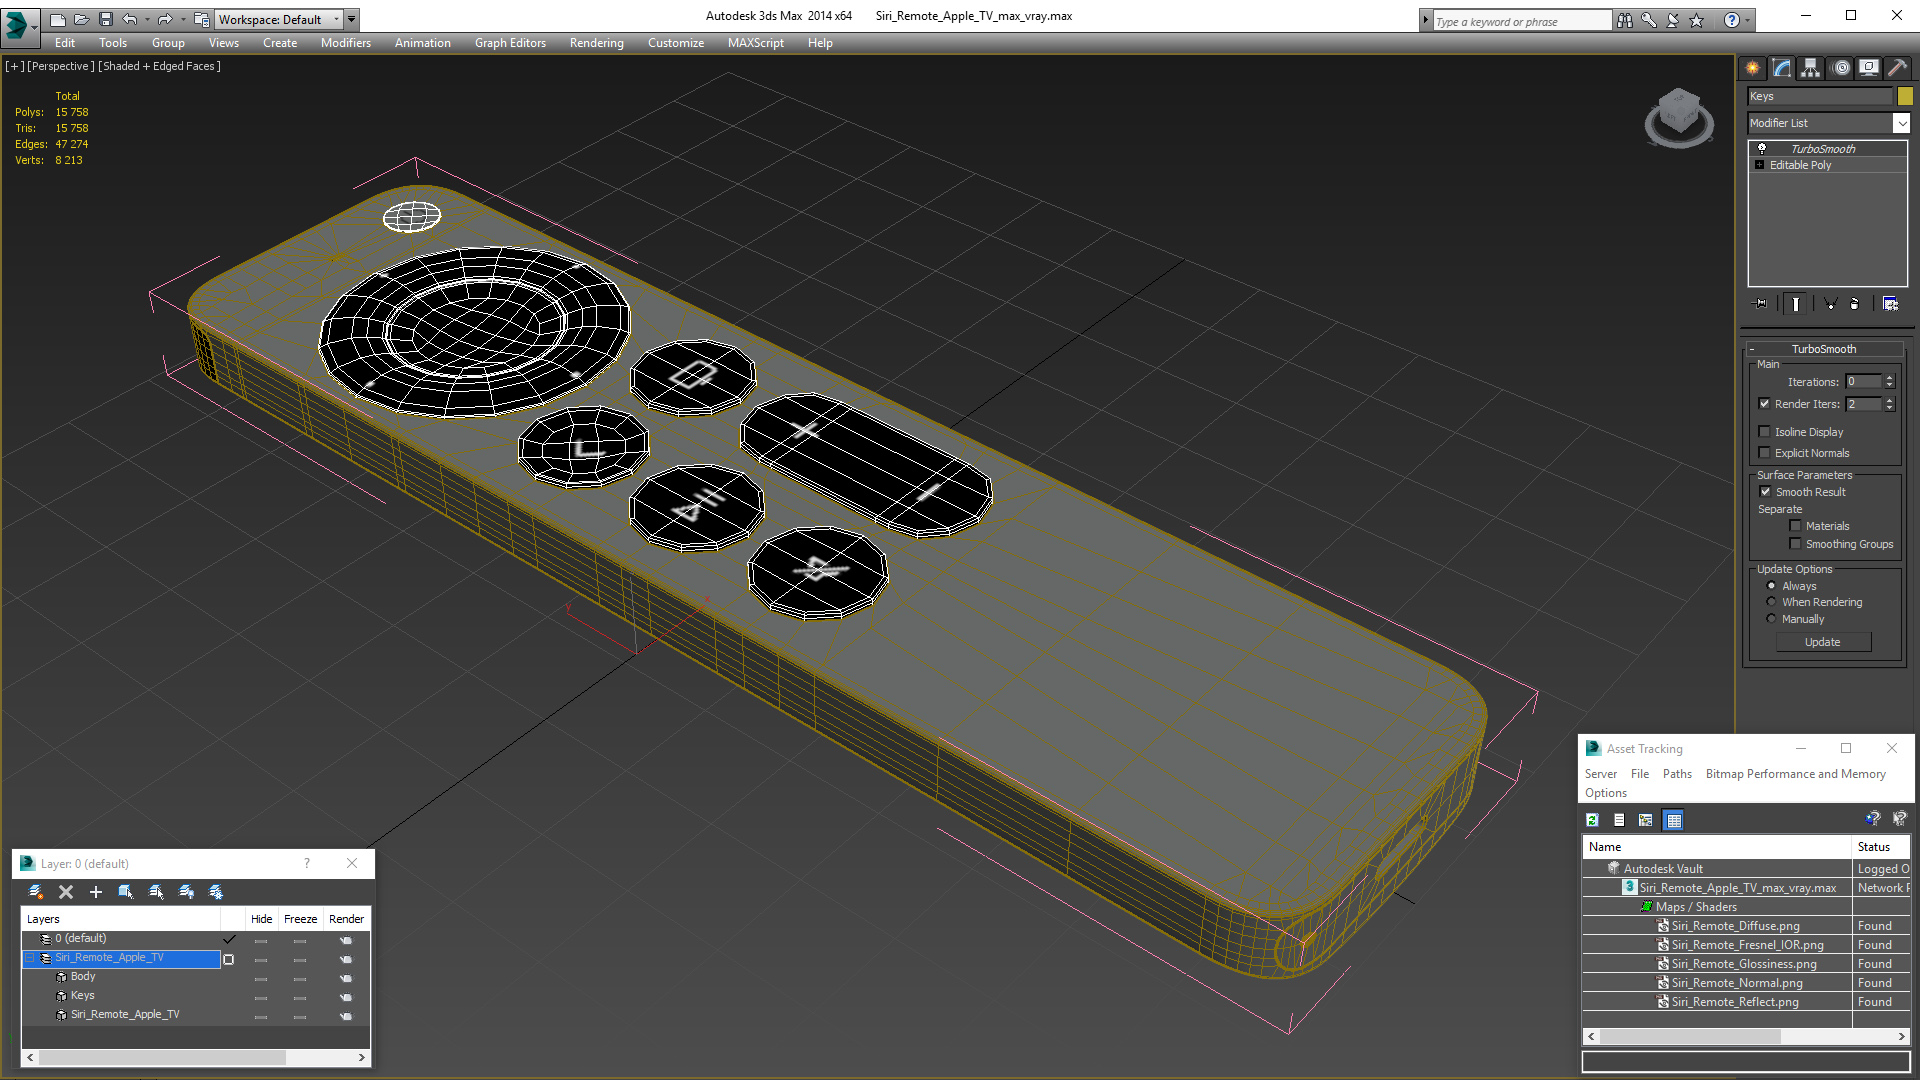Click the Layer dialog horizontal scrollbar

click(196, 1057)
